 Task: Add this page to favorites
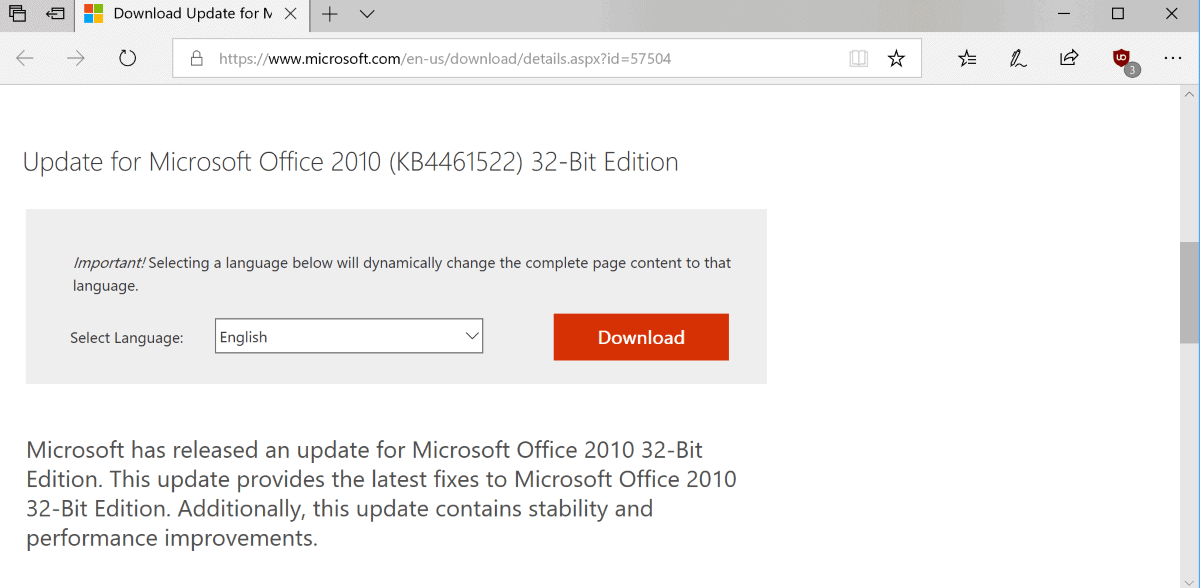895,58
